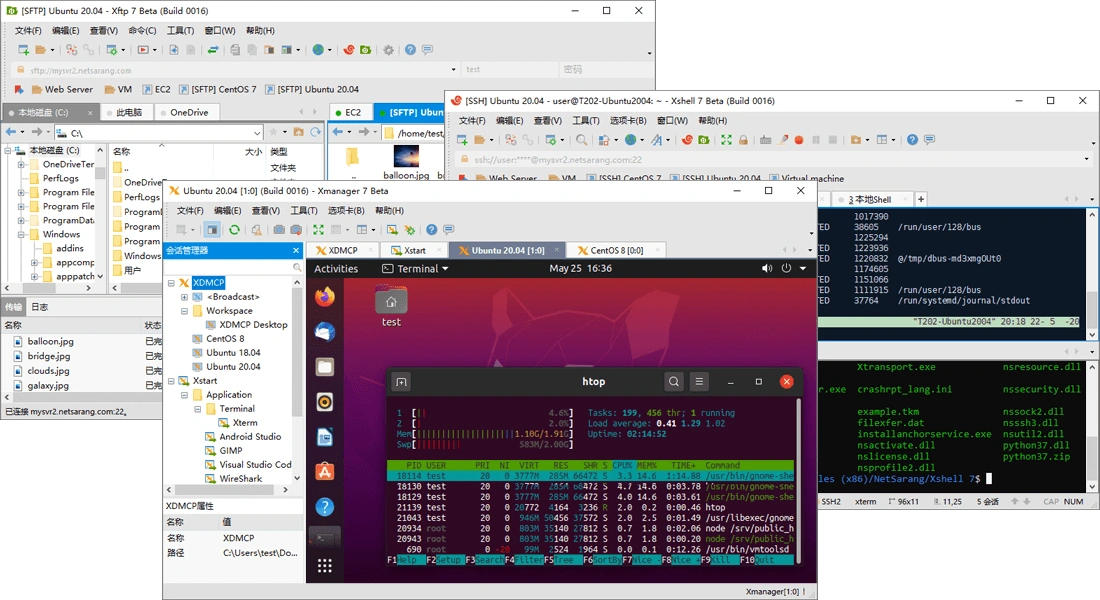Viewport: 1100px width, 600px height.
Task: Click the Xstart launcher icon in Xmanager toolbar
Action: (392, 229)
